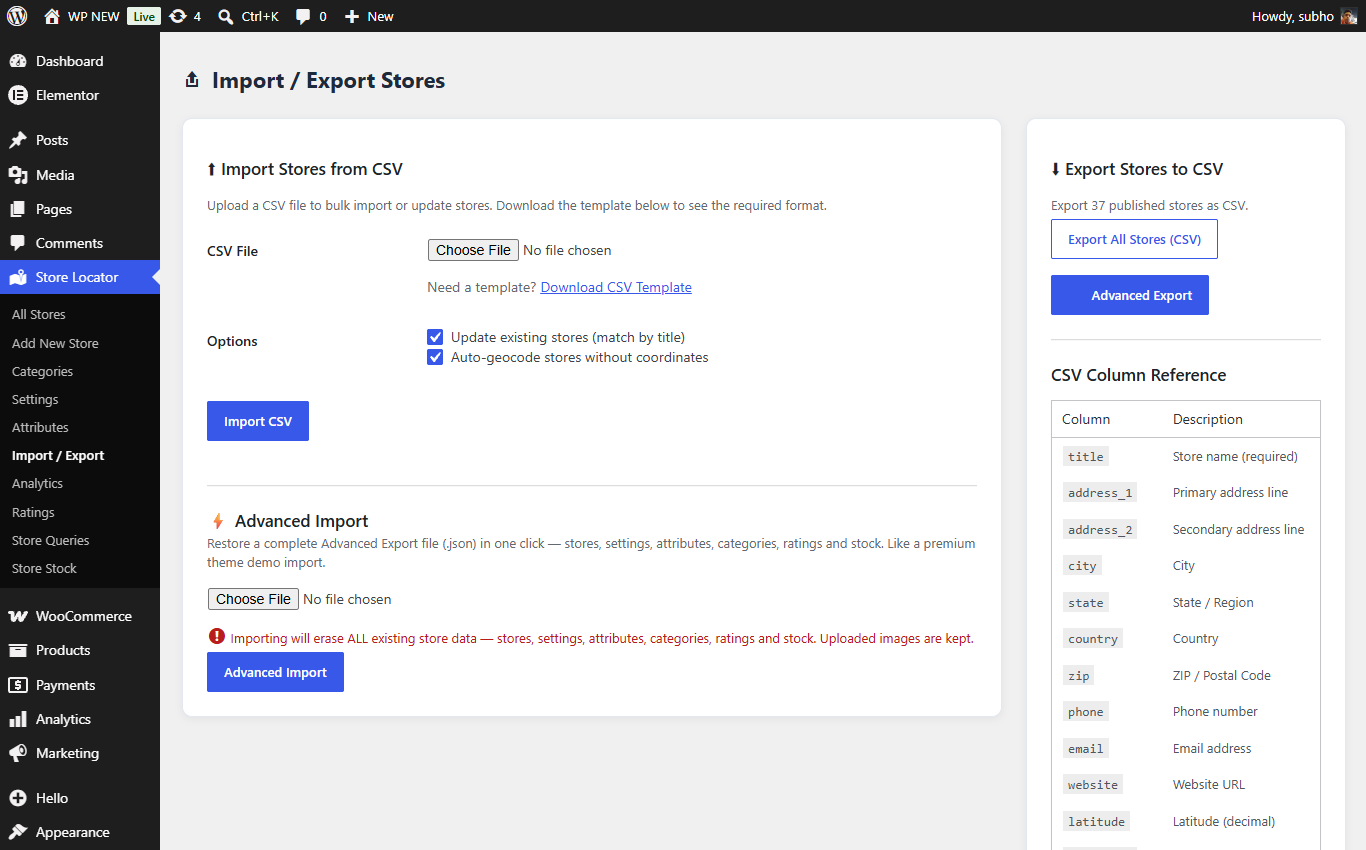Choose File for Advanced Import json
Viewport: 1366px width, 850px height.
pos(253,599)
